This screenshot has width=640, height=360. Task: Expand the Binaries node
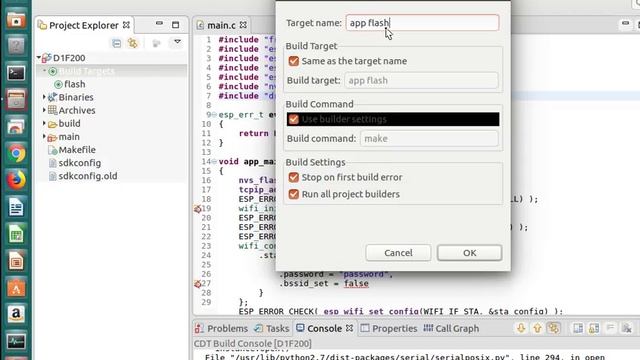(x=44, y=97)
